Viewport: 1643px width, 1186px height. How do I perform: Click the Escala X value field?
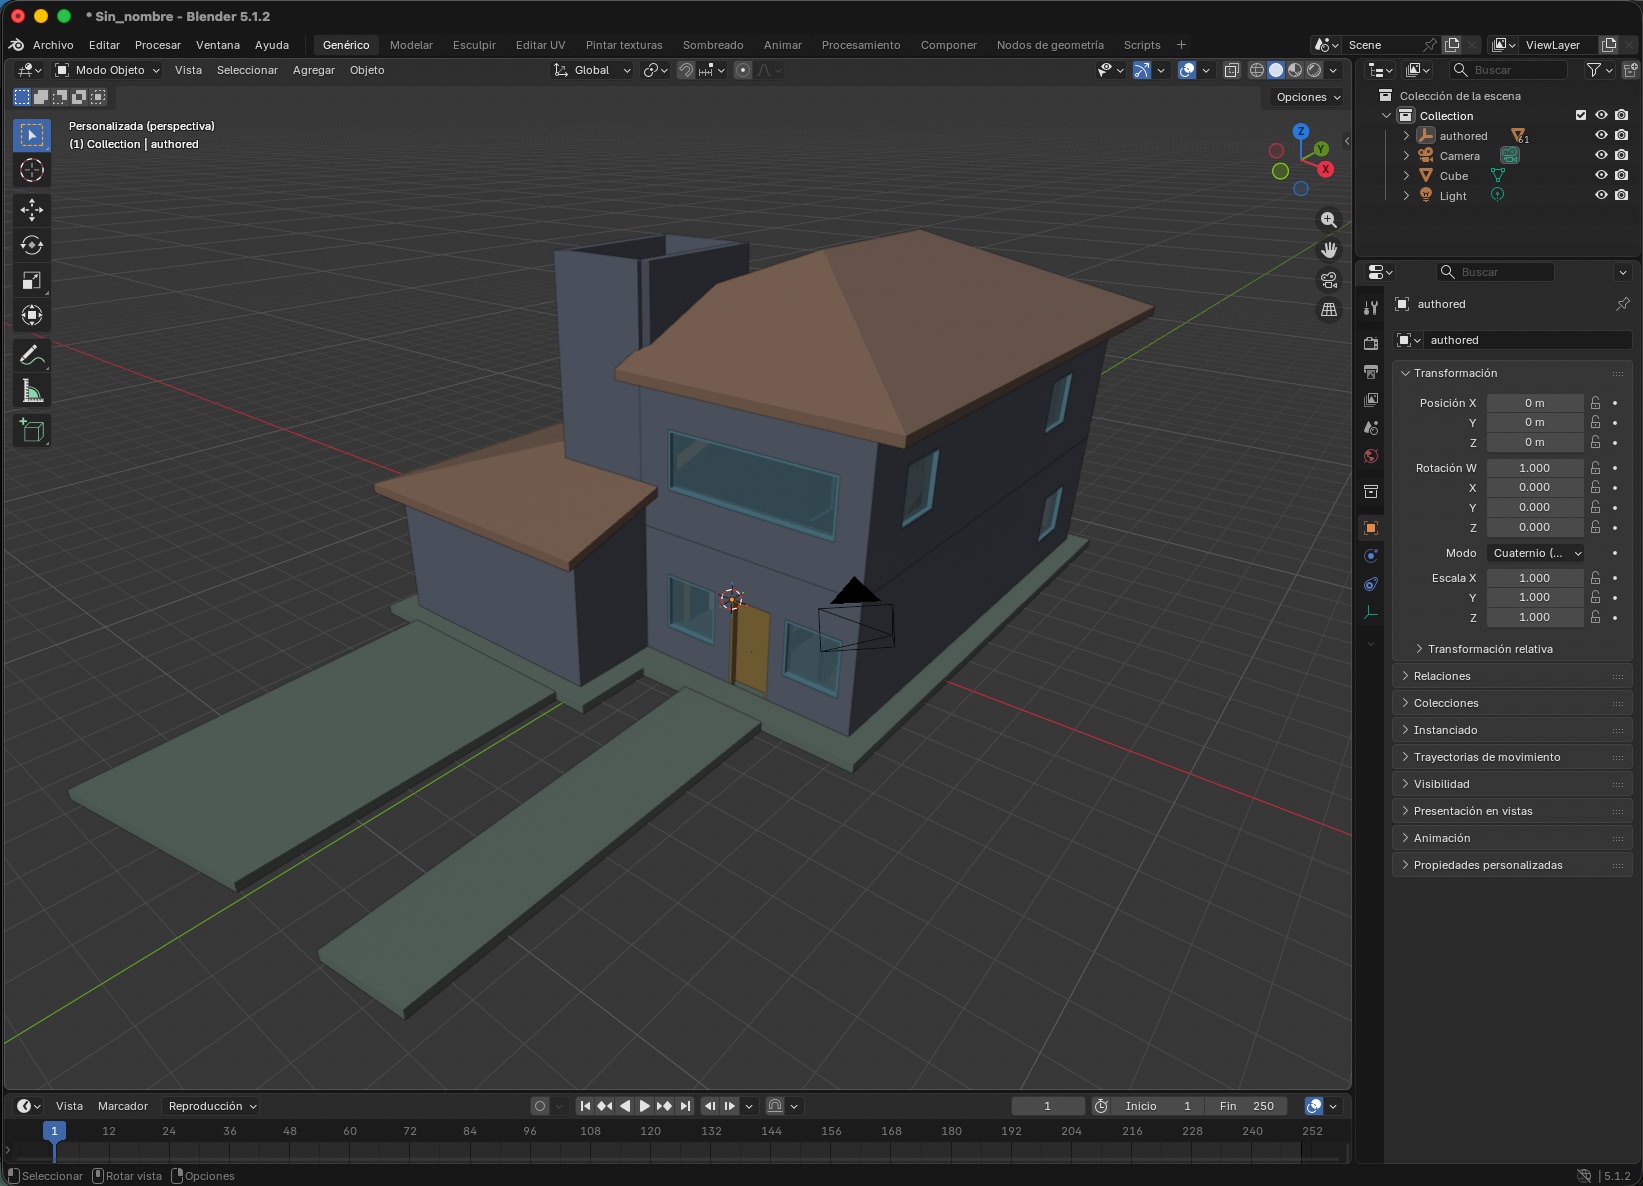(1535, 578)
